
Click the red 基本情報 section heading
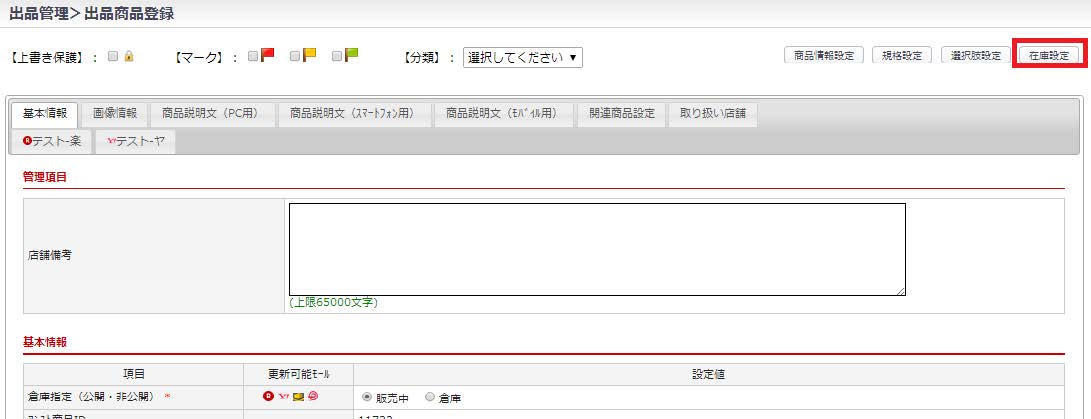click(x=45, y=342)
